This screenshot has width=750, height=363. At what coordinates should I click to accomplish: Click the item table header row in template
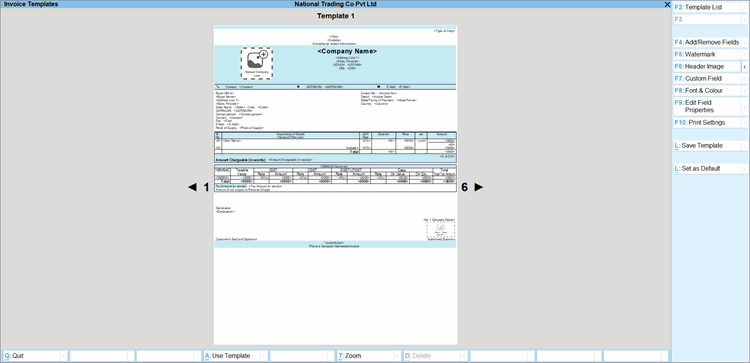pyautogui.click(x=335, y=135)
